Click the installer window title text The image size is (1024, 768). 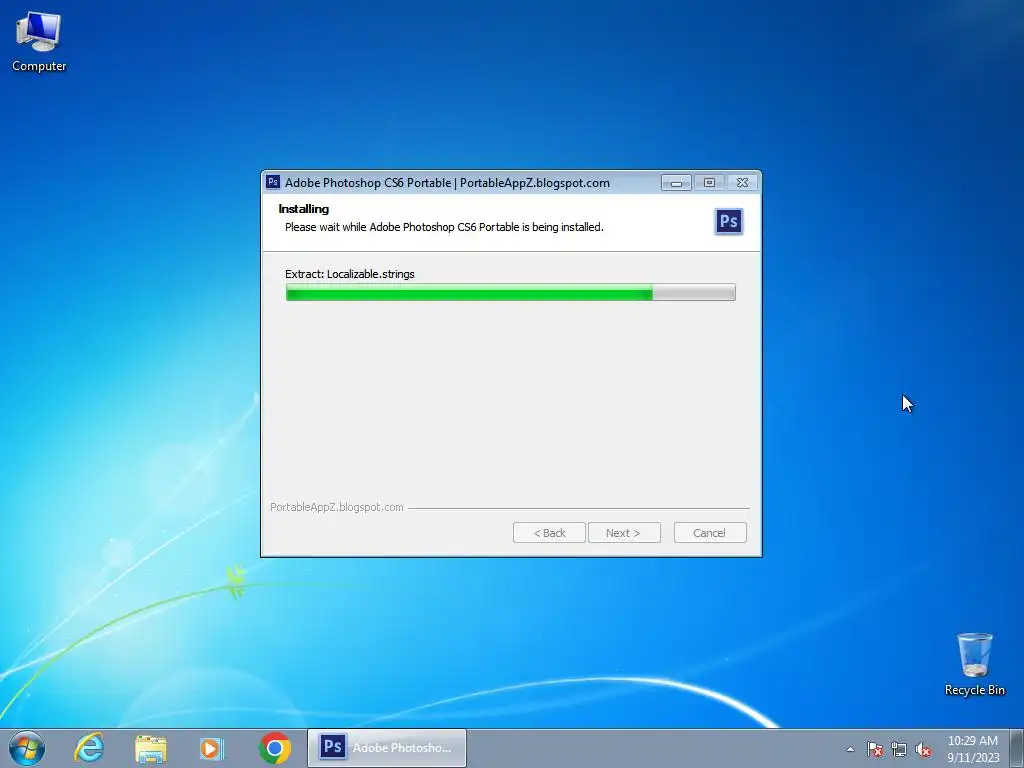pos(447,183)
